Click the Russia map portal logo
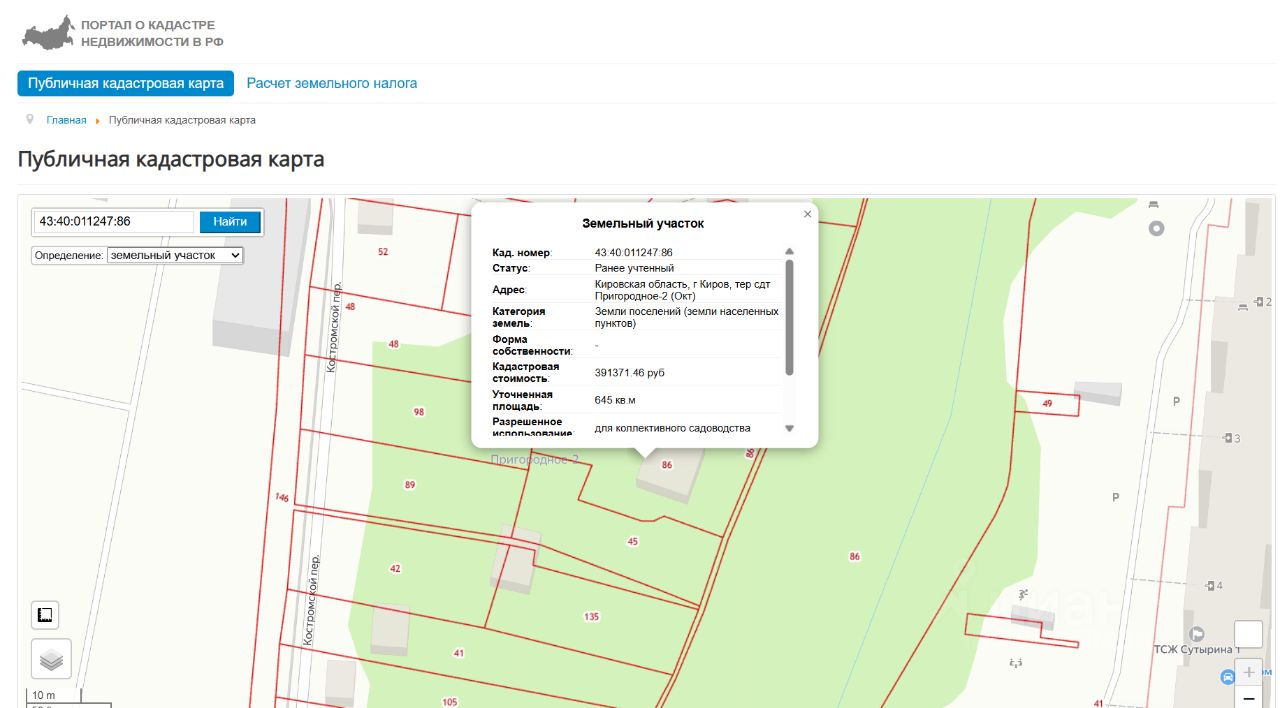1280x708 pixels. click(48, 32)
